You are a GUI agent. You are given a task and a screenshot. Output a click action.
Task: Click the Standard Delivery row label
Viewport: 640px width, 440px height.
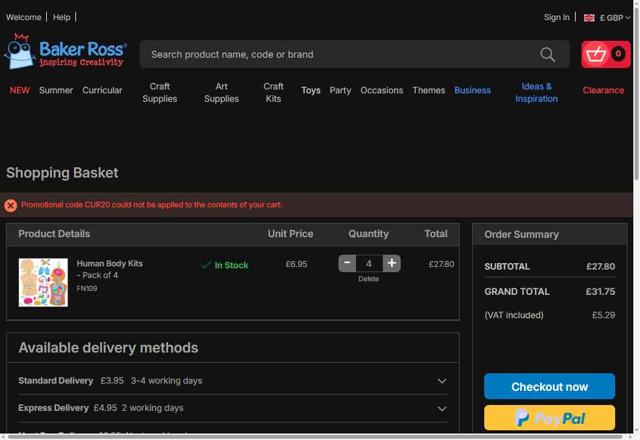point(56,381)
